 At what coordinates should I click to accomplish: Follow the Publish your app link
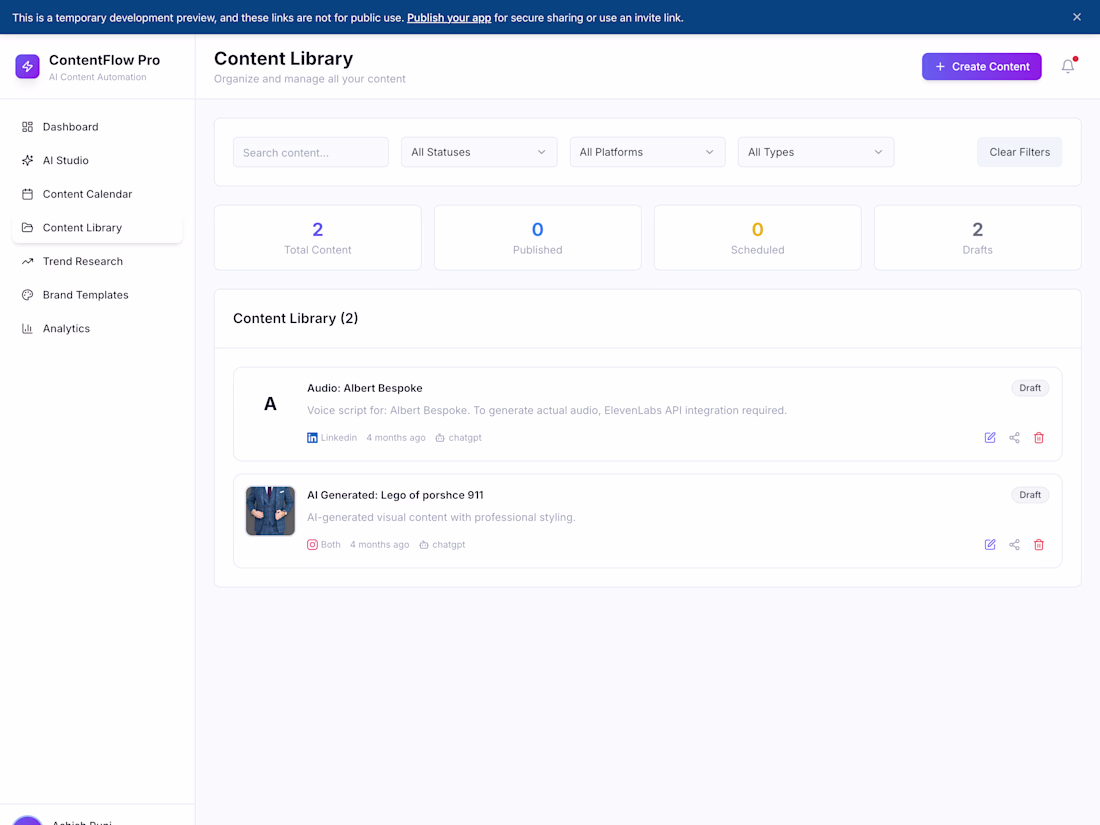(449, 18)
